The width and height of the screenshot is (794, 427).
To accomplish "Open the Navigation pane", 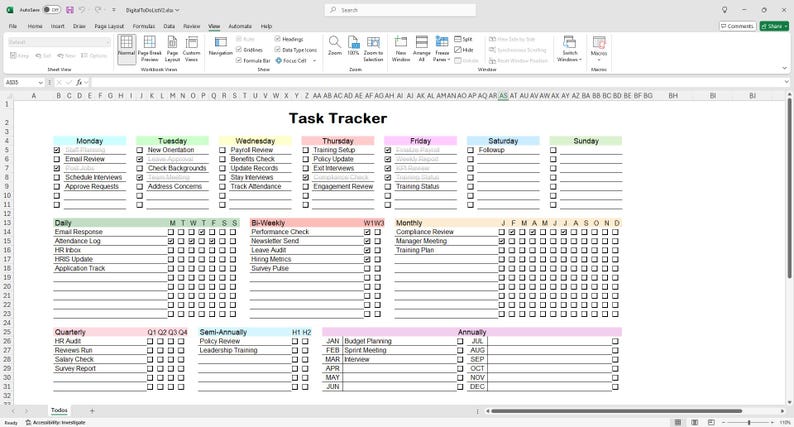I will click(x=220, y=46).
